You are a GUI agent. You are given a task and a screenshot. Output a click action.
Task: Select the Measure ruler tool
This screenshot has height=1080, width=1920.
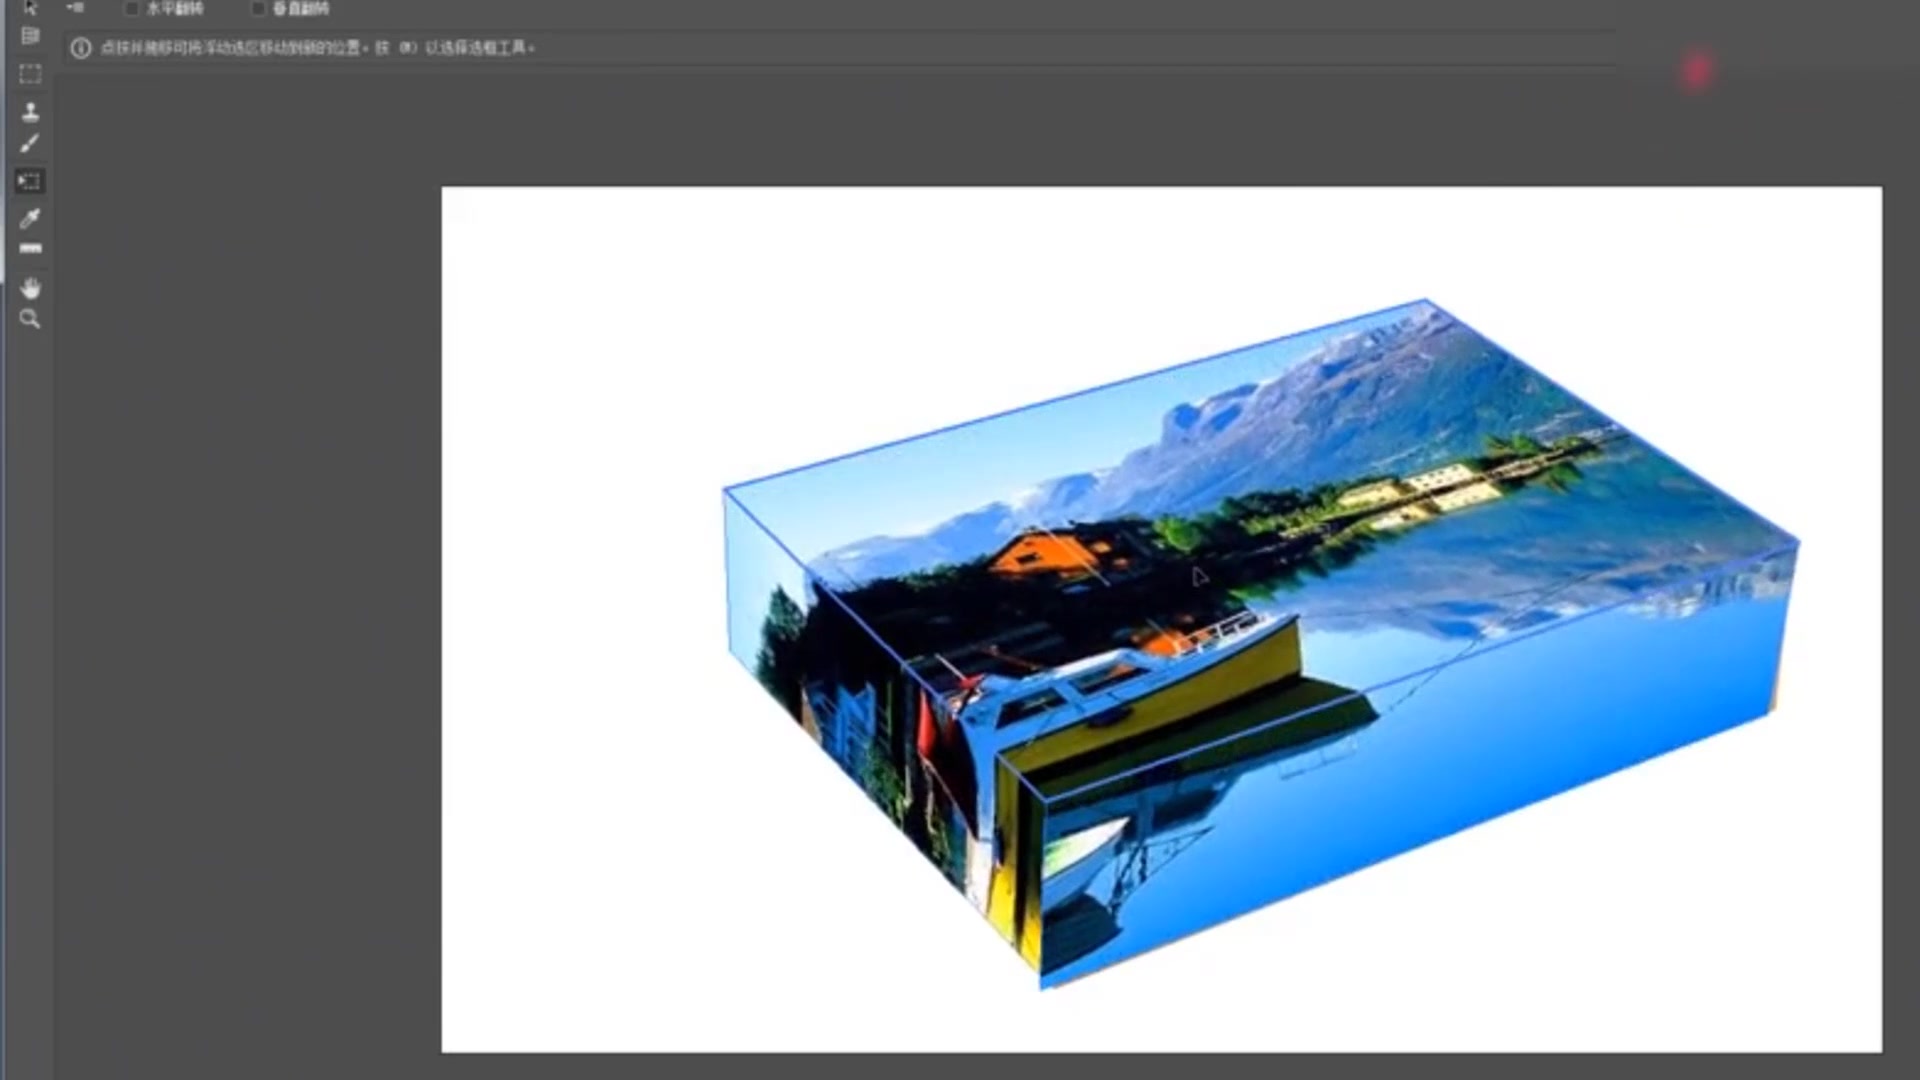pos(30,248)
